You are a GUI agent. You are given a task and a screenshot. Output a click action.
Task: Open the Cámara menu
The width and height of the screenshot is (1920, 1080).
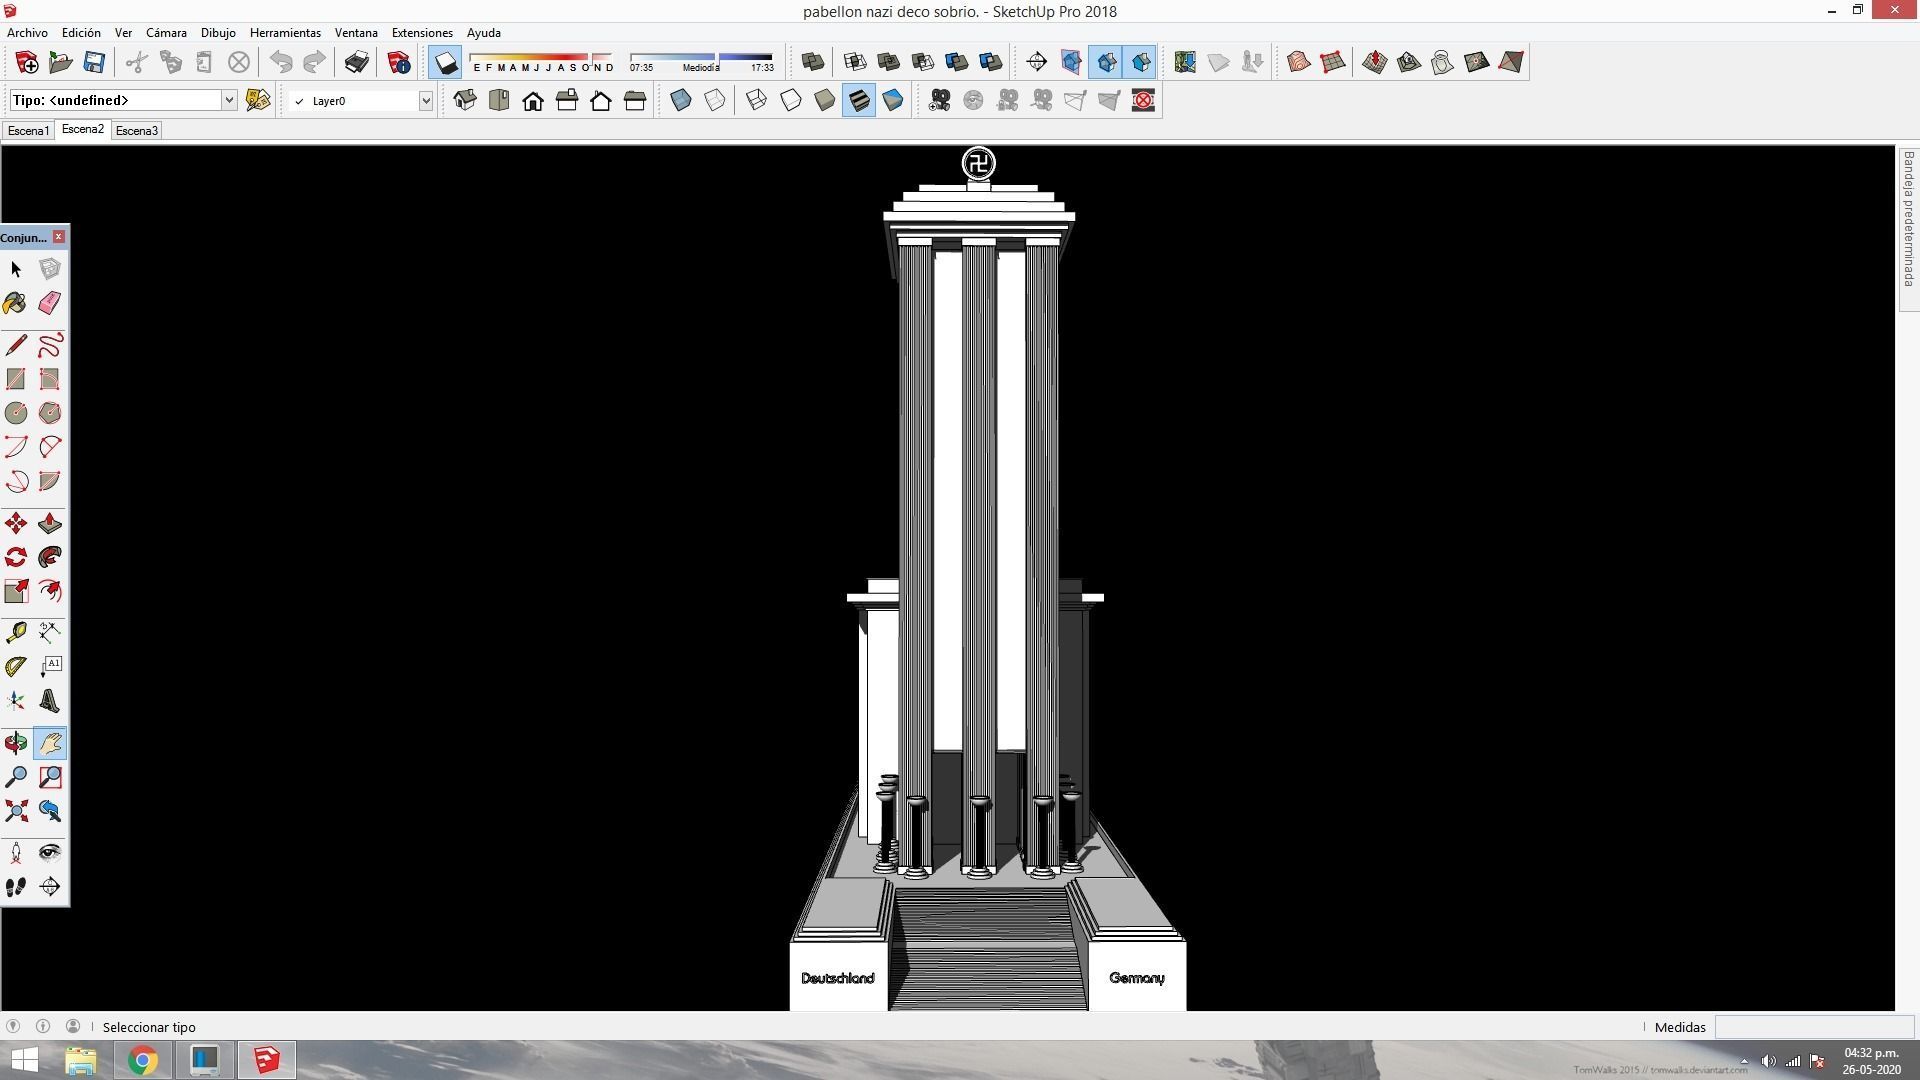click(x=166, y=33)
